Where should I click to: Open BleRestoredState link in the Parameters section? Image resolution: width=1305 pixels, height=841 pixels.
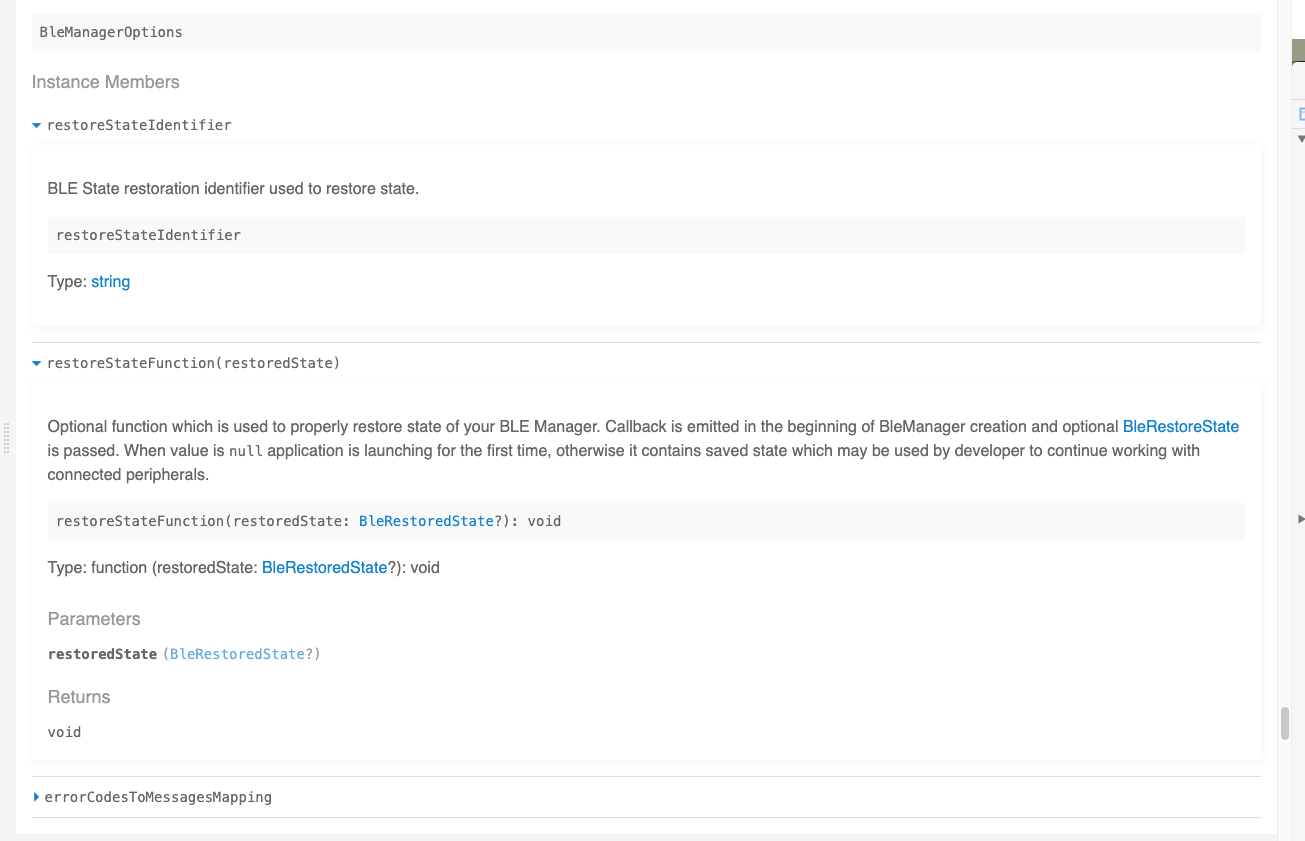click(237, 654)
